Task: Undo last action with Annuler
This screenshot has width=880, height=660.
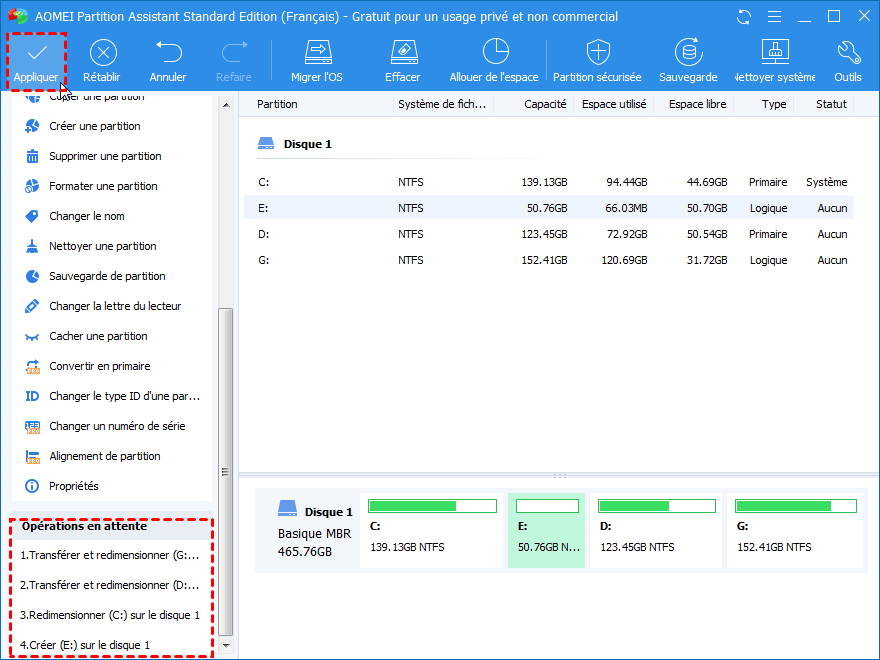Action: coord(168,61)
